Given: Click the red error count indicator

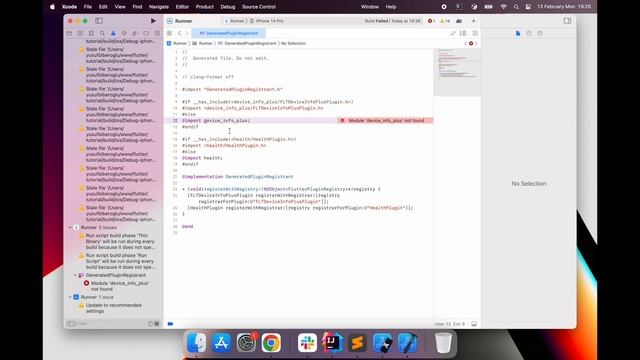Looking at the screenshot, I should point(431,21).
